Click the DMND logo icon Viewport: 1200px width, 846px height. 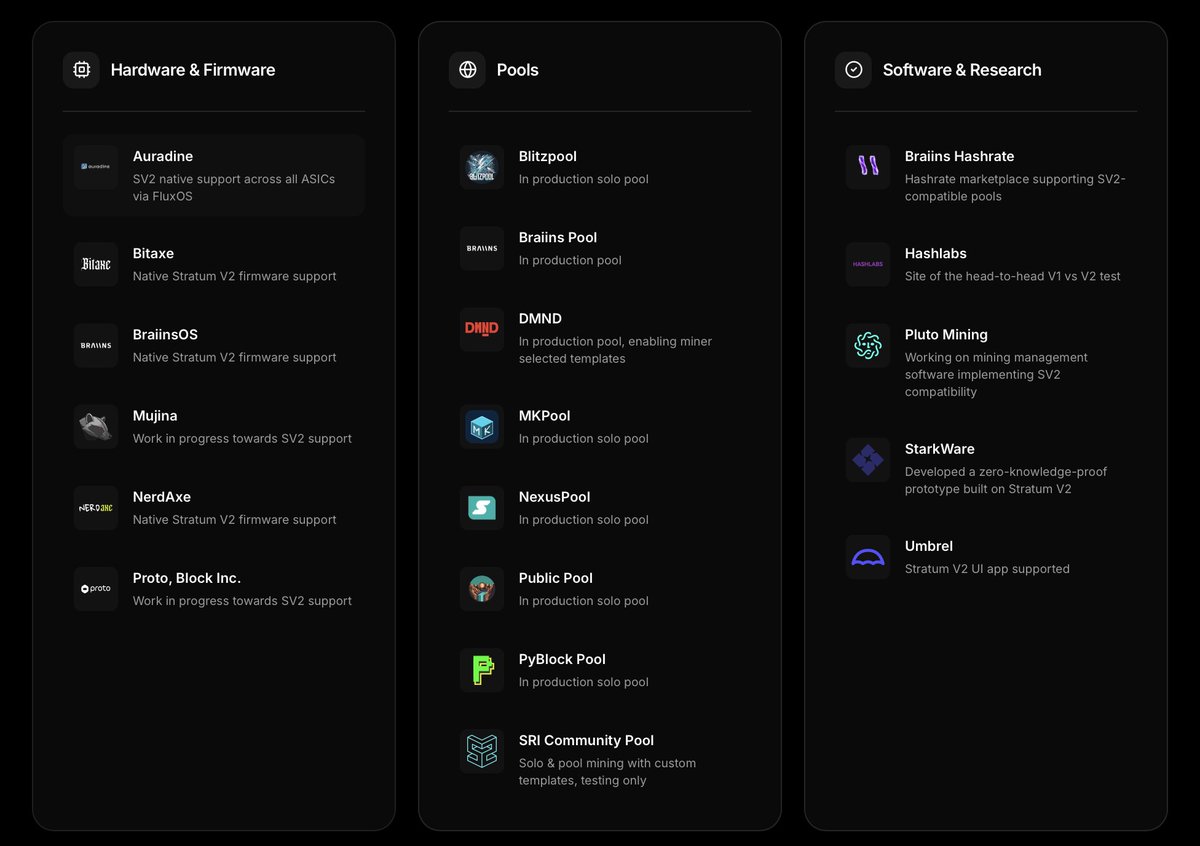(482, 329)
